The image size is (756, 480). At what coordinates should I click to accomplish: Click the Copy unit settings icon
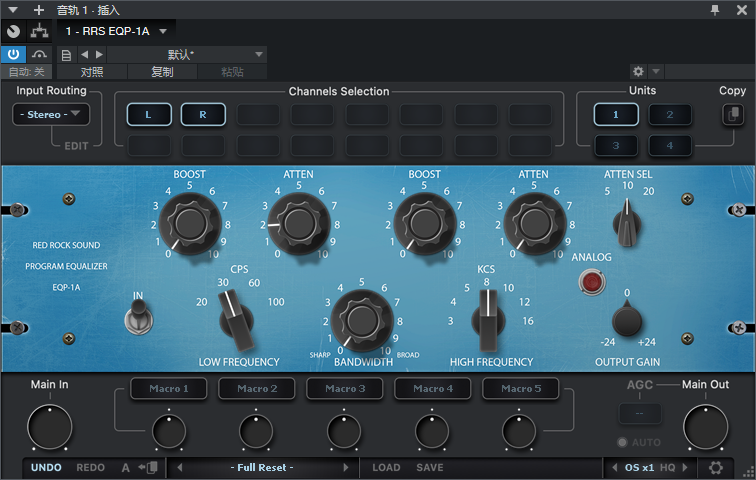point(733,115)
